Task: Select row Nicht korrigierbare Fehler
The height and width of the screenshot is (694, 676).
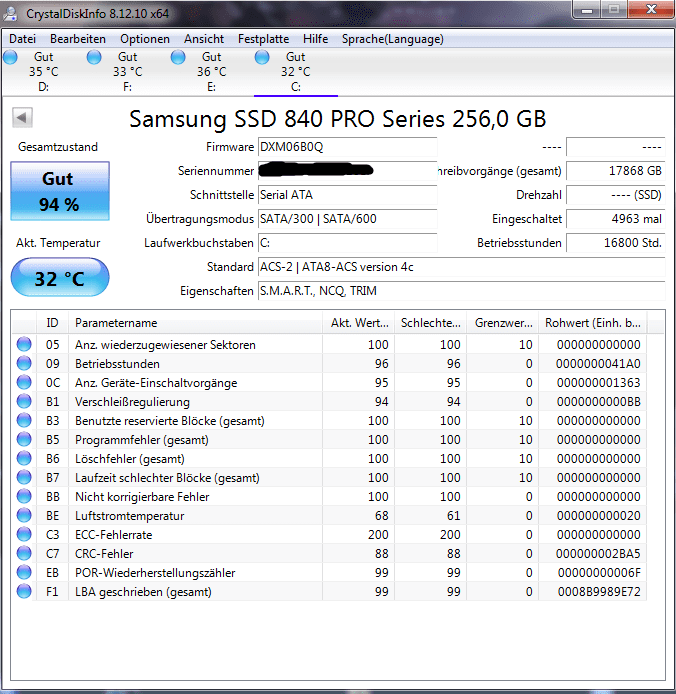Action: pyautogui.click(x=329, y=497)
